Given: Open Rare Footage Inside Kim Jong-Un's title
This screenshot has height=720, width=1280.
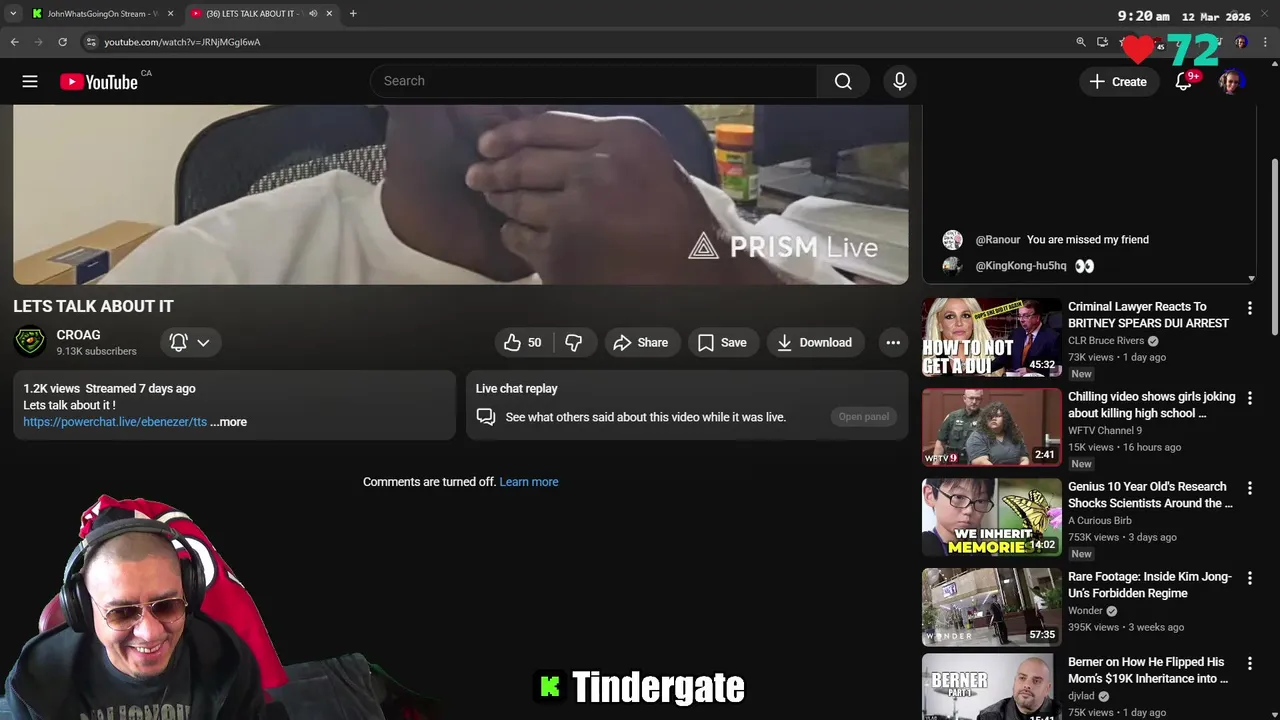Looking at the screenshot, I should coord(1150,585).
